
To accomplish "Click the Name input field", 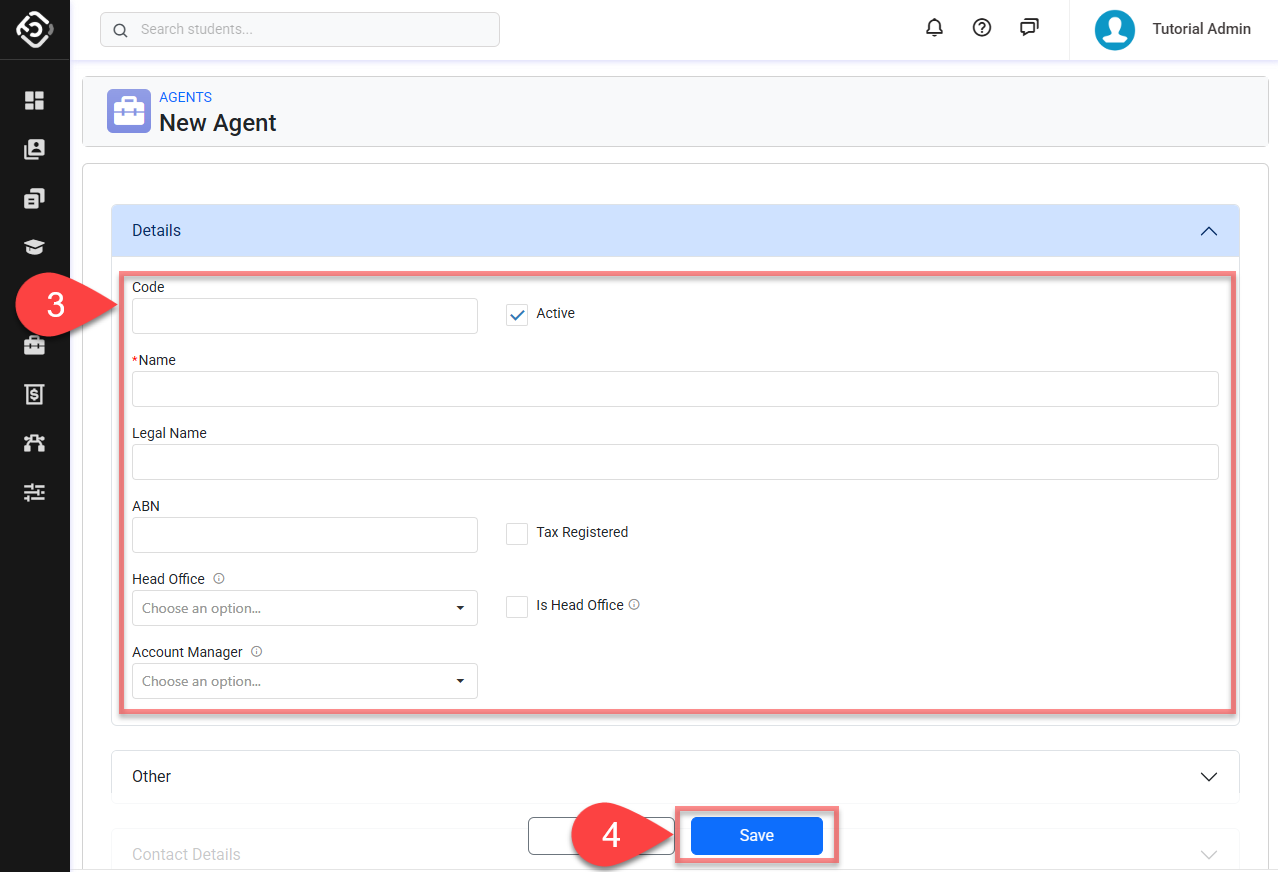I will pos(675,389).
